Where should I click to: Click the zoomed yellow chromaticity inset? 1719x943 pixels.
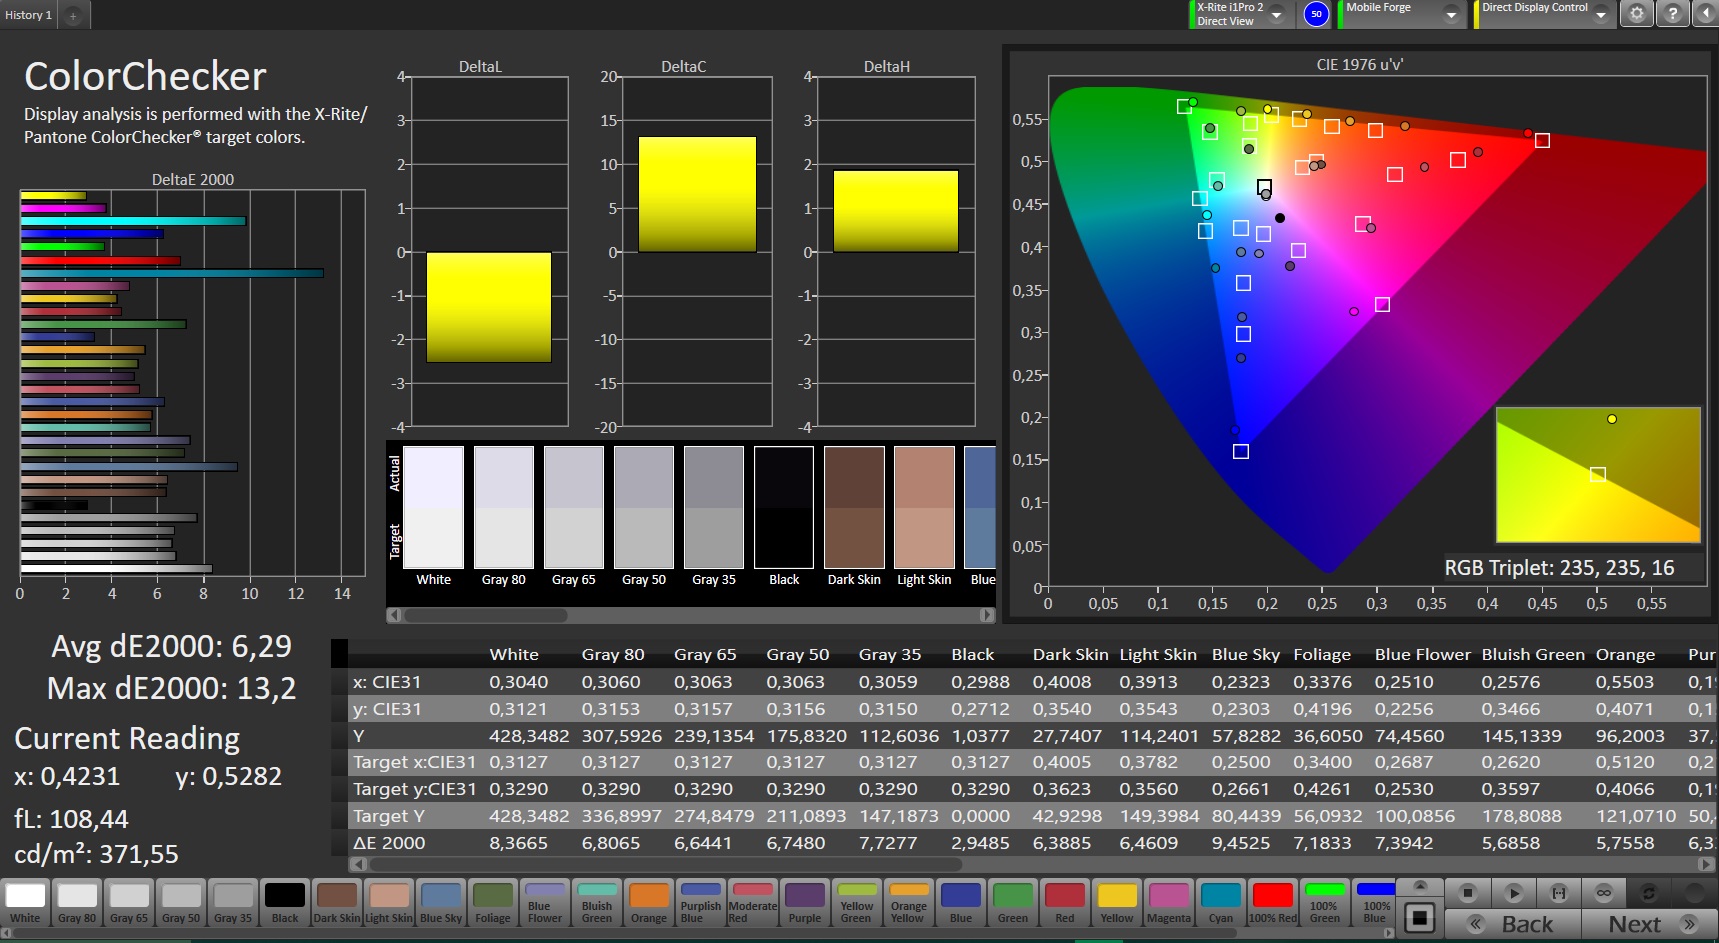click(x=1598, y=475)
